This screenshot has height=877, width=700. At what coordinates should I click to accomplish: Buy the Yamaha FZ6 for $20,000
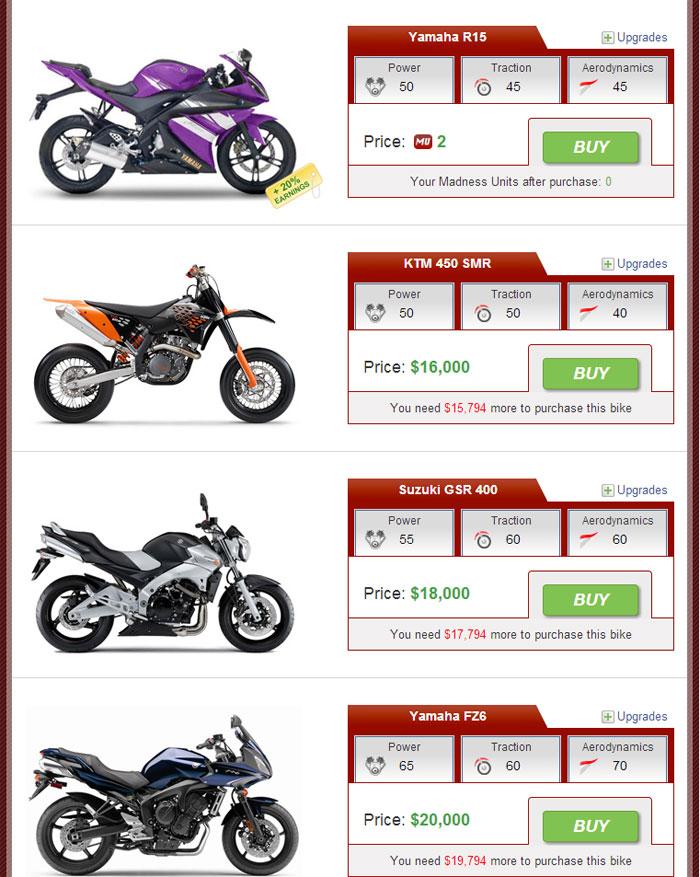tap(590, 826)
